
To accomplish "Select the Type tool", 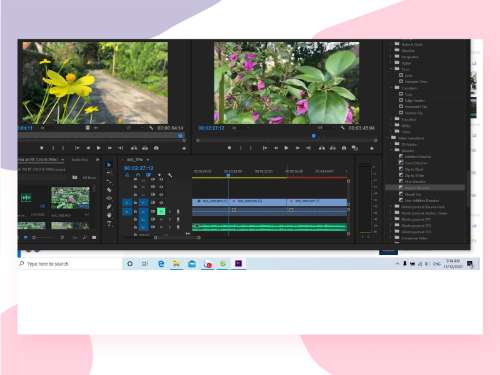I will (109, 224).
